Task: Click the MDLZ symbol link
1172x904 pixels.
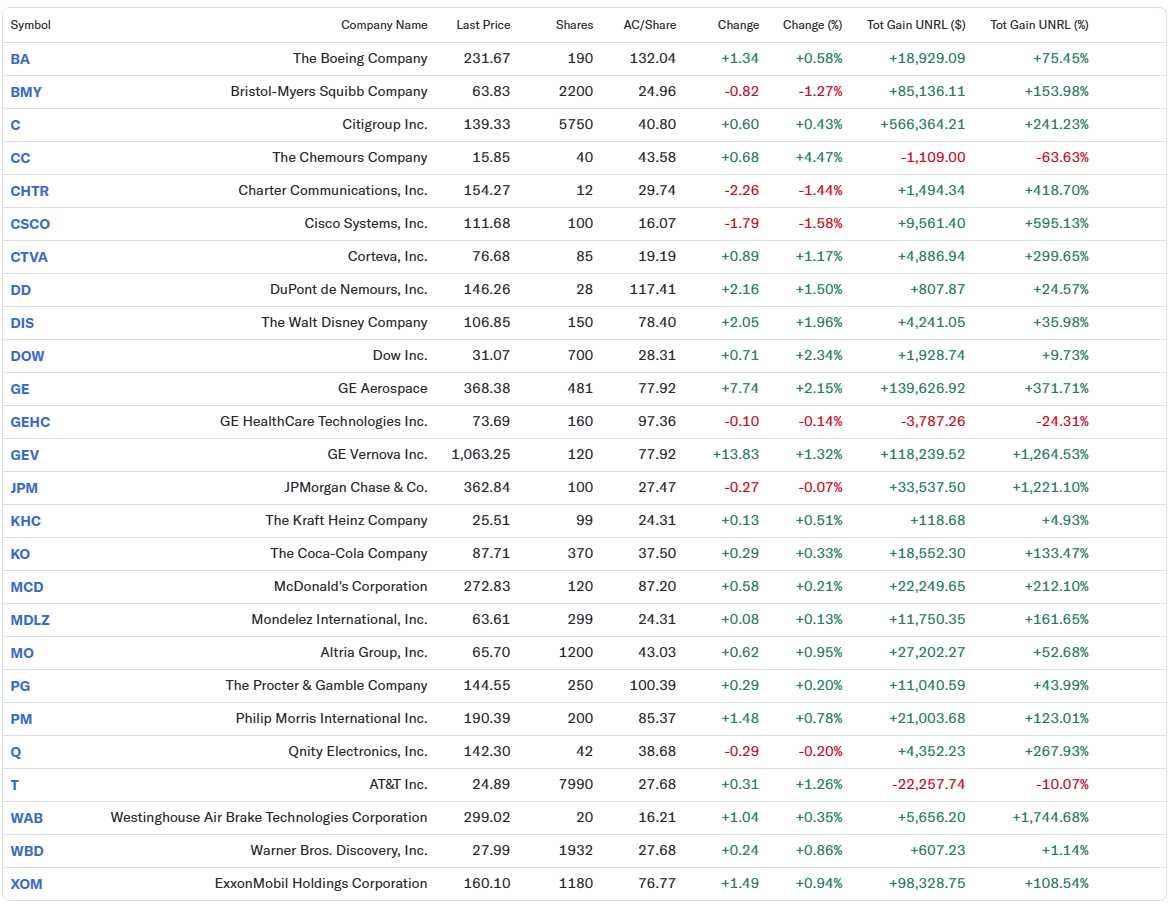Action: 30,619
